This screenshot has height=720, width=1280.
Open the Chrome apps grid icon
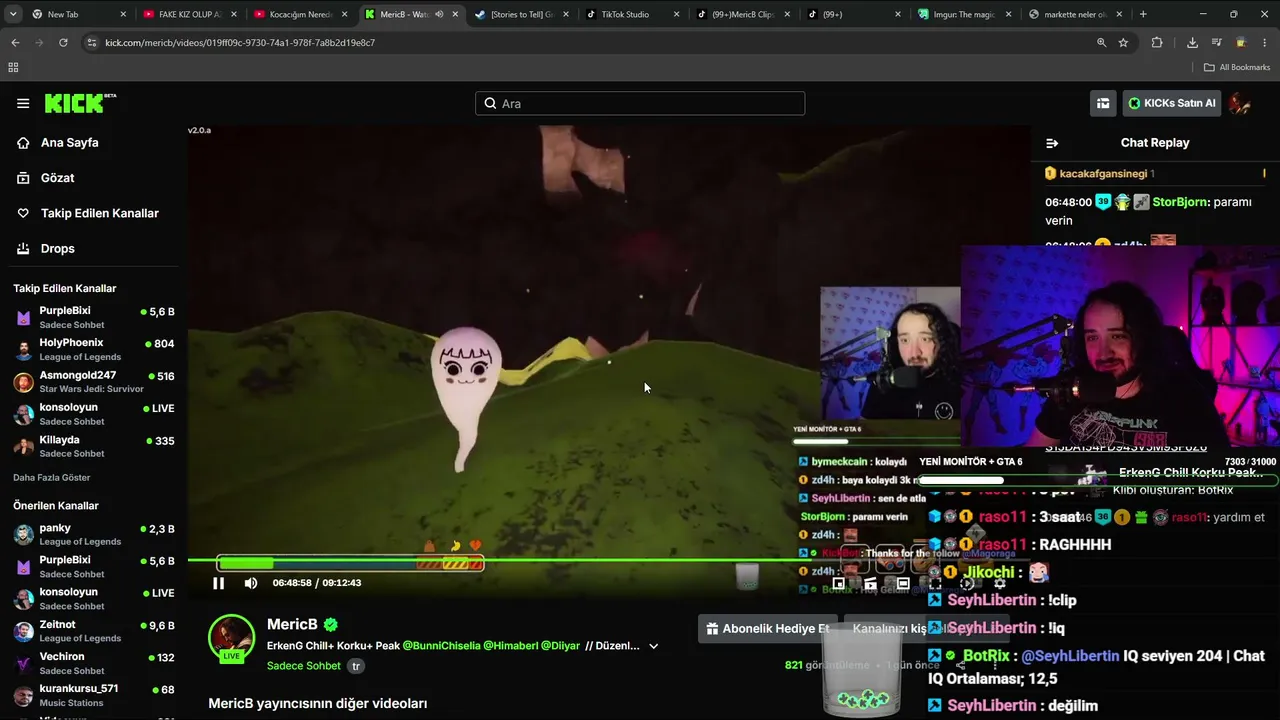tap(13, 67)
